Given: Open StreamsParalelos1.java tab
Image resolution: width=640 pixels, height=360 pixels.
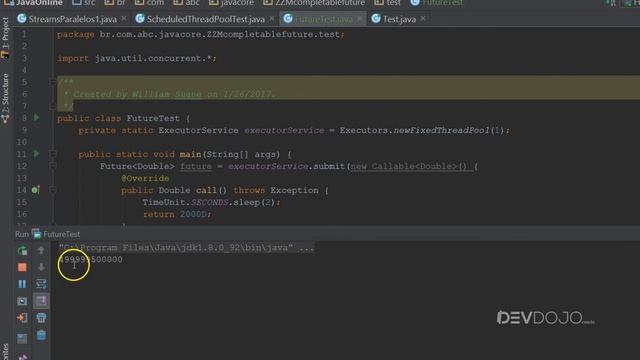Looking at the screenshot, I should 72,19.
